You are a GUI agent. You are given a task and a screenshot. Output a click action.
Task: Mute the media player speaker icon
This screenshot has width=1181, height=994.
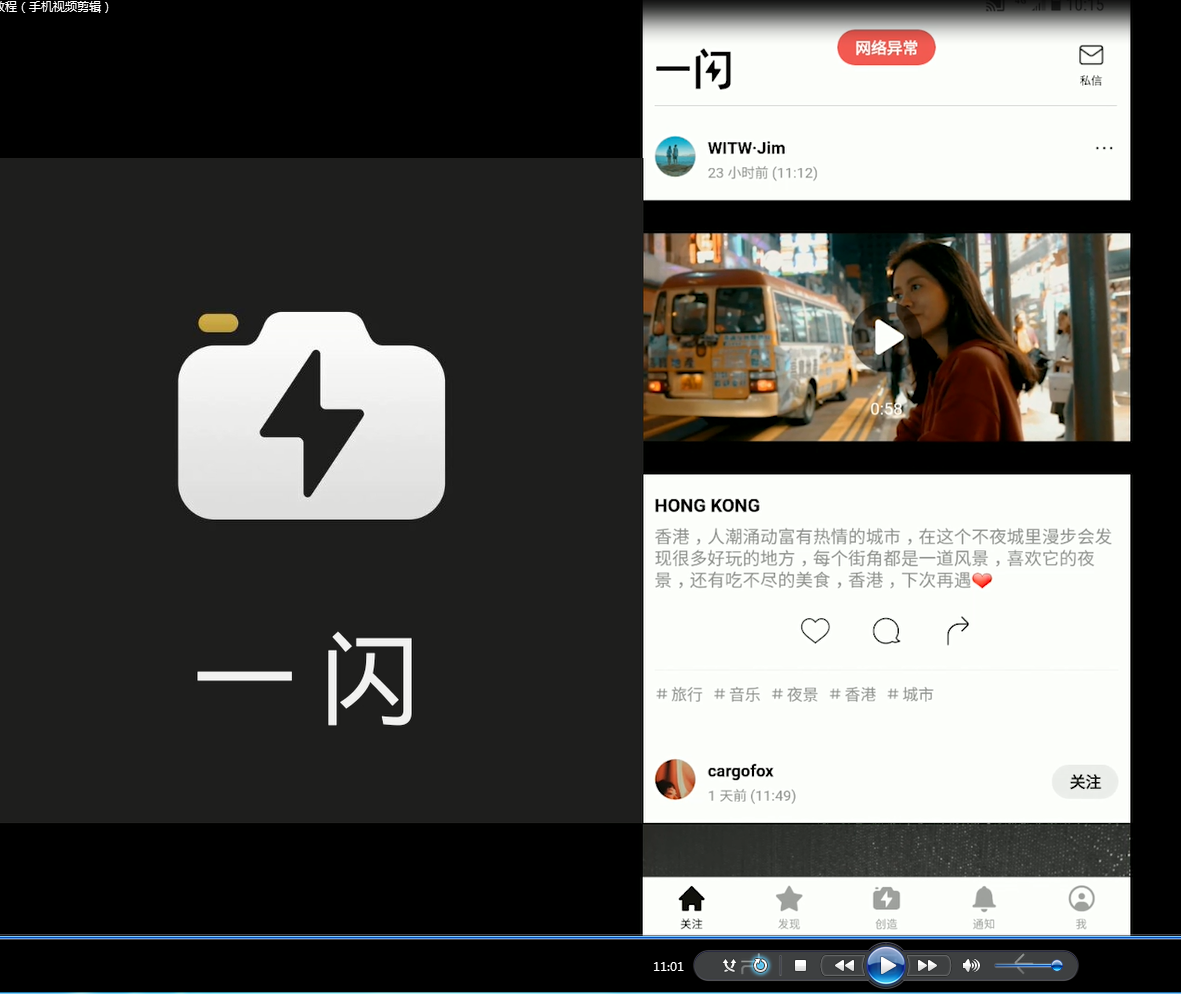[x=970, y=965]
